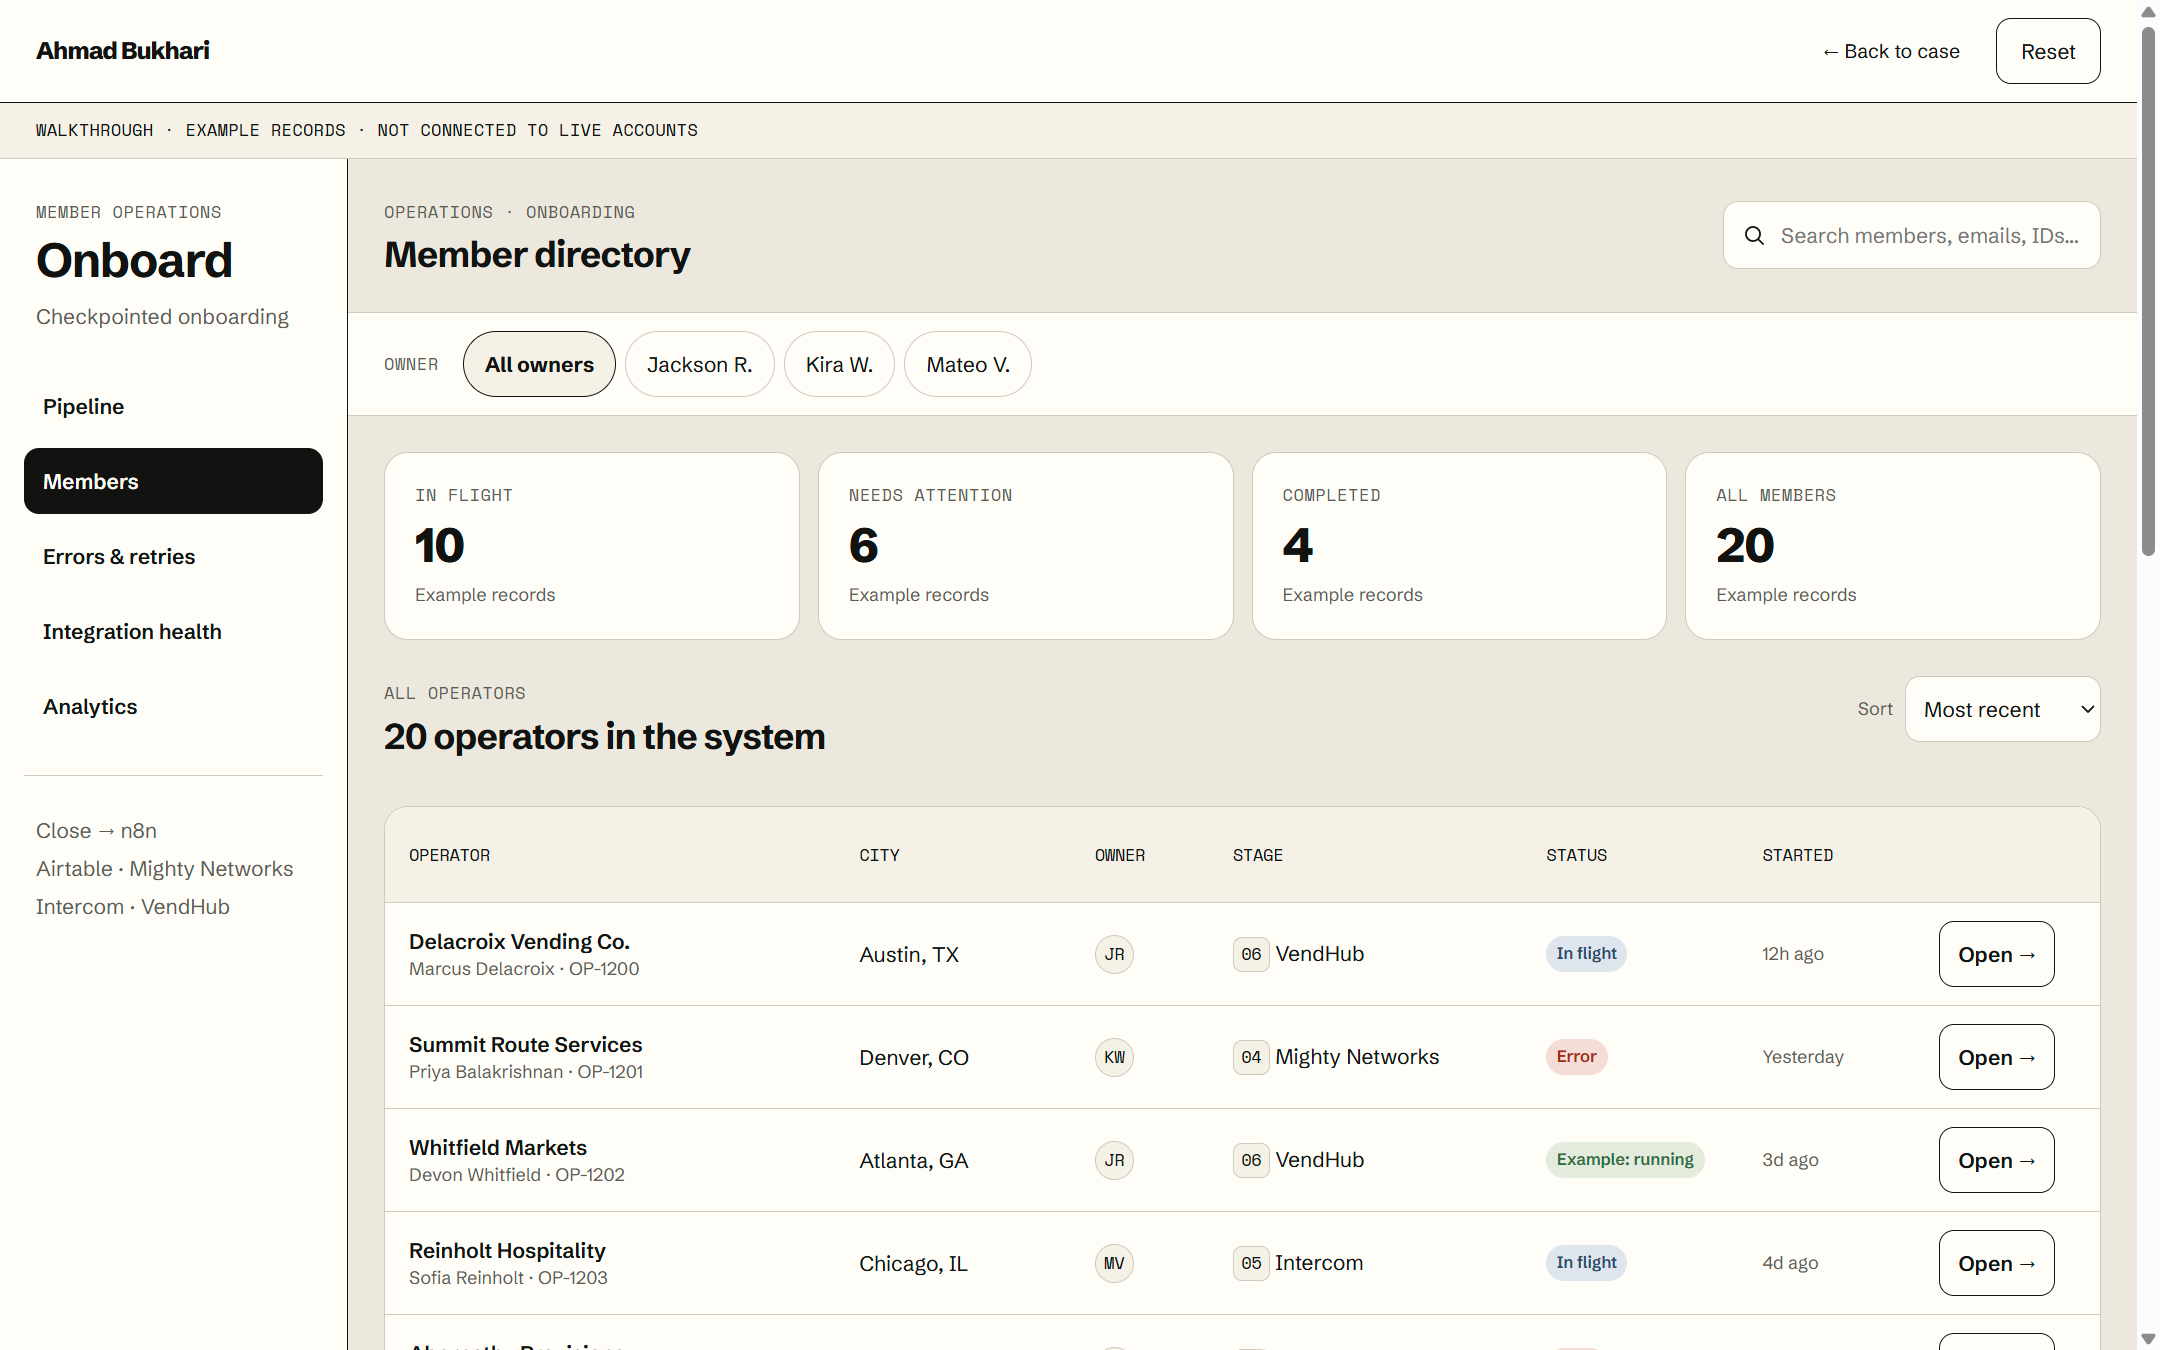Filter by owner Kira W.
The height and width of the screenshot is (1350, 2160).
pos(839,364)
